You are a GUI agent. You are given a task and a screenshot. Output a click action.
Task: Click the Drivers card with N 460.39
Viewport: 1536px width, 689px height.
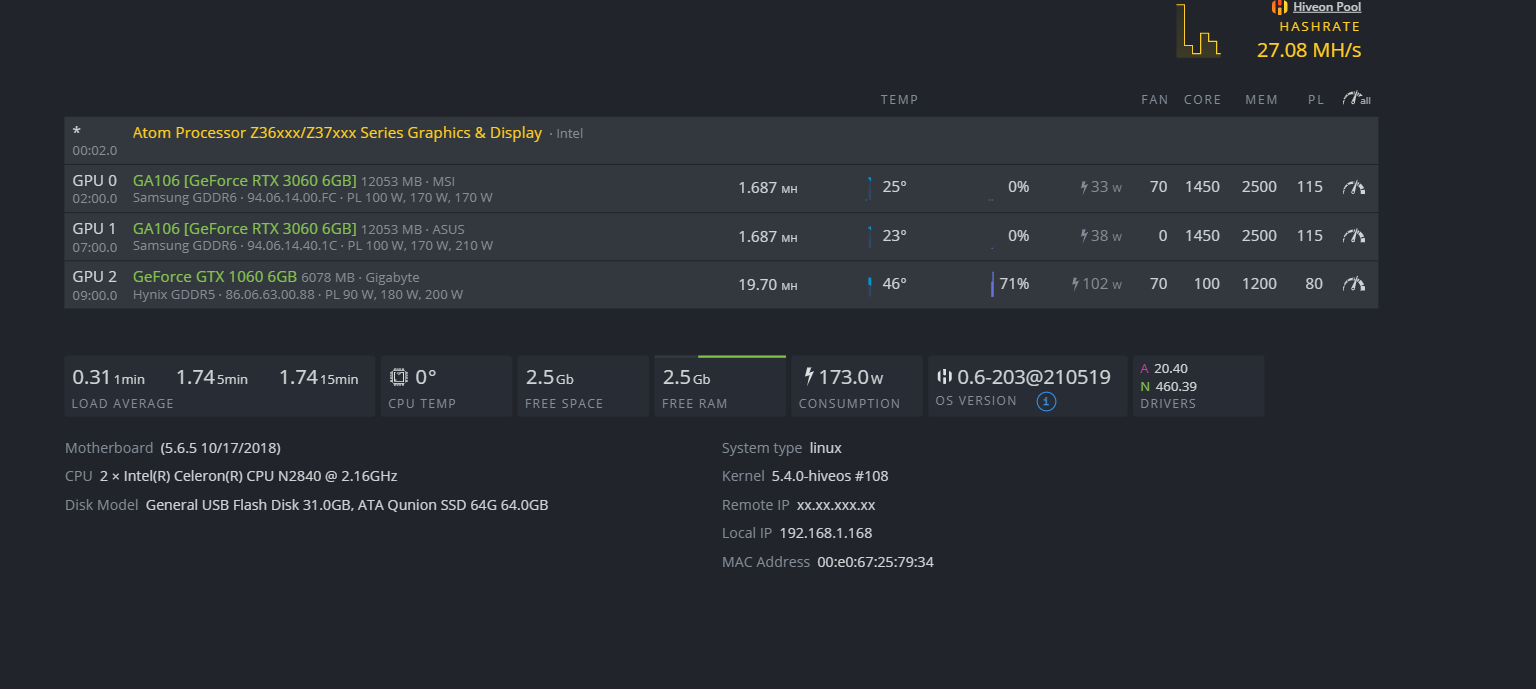coord(1198,386)
